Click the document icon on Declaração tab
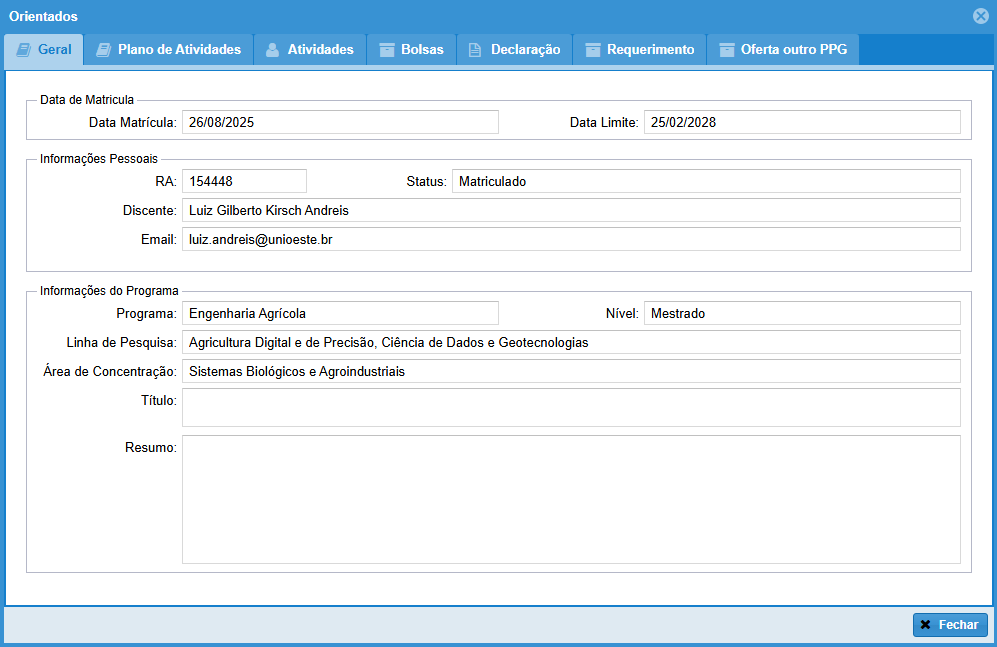 (x=476, y=50)
